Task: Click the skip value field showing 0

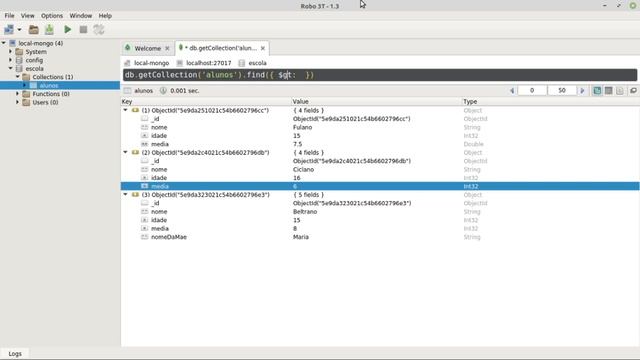Action: (532, 90)
